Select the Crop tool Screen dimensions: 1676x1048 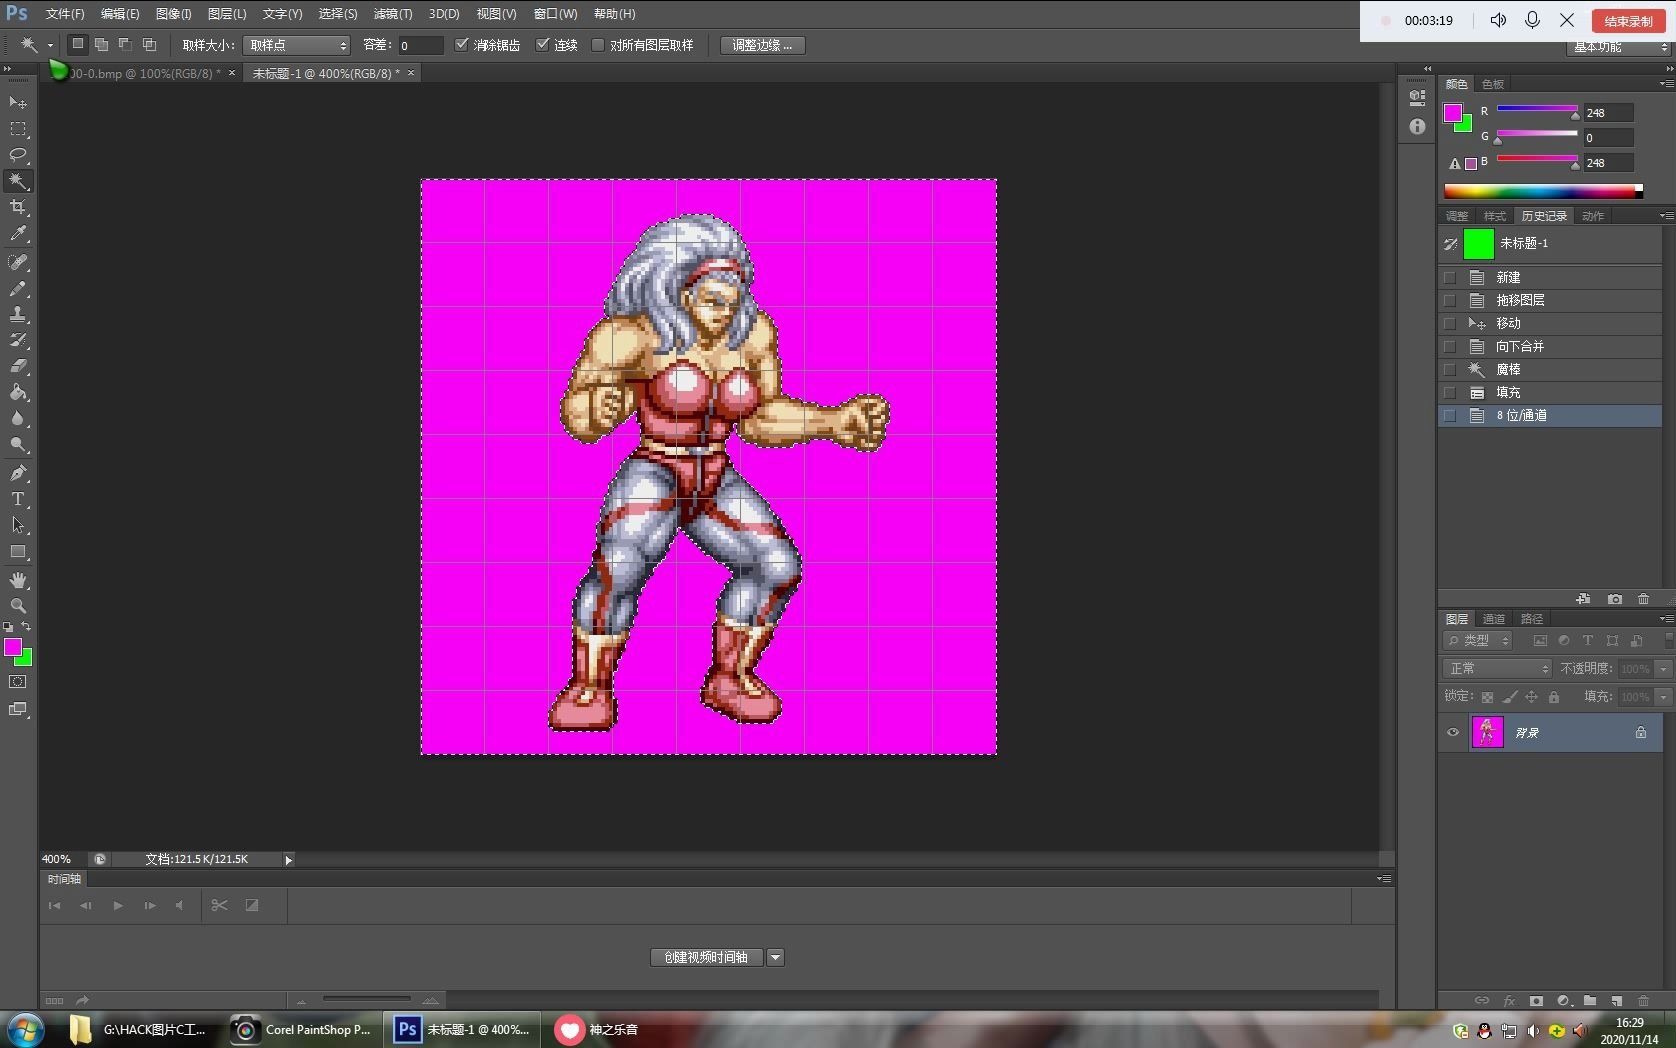coord(18,207)
